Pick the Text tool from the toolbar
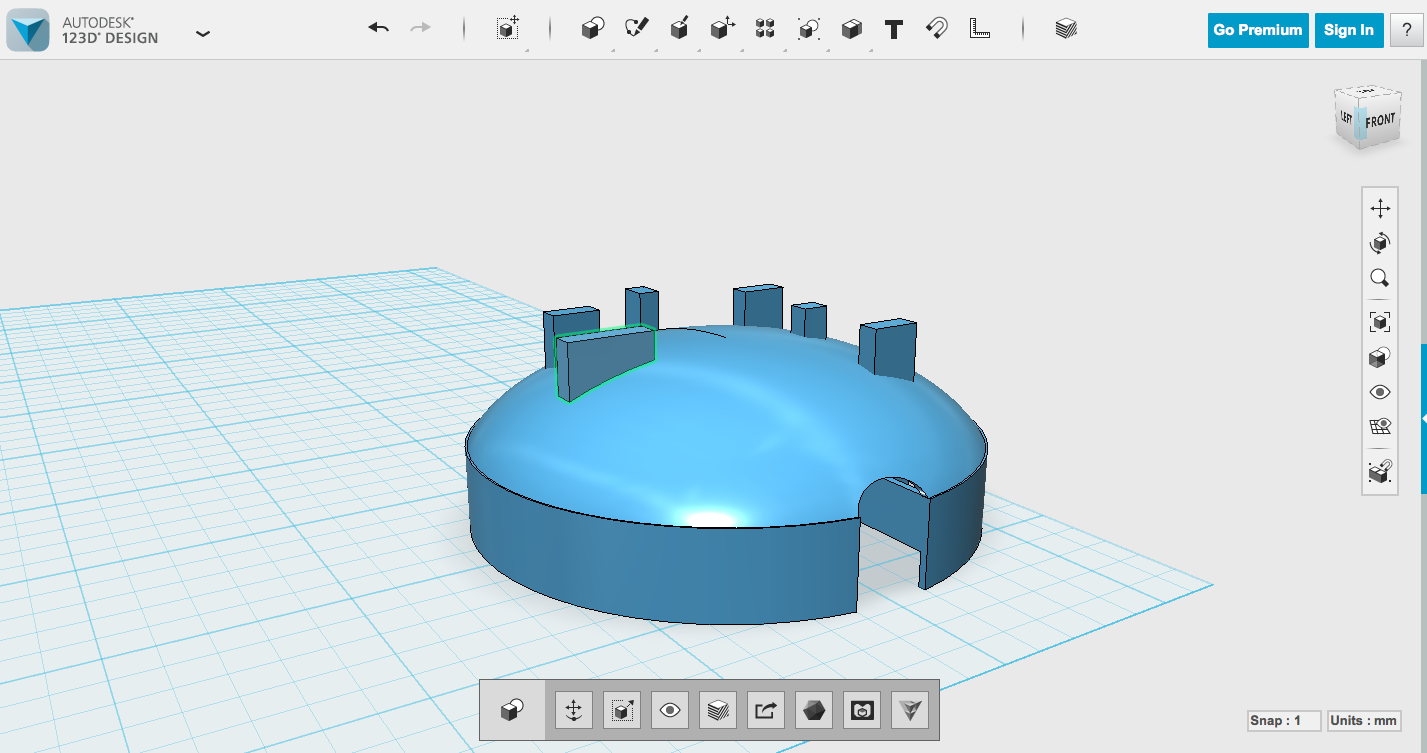Image resolution: width=1427 pixels, height=753 pixels. click(893, 29)
